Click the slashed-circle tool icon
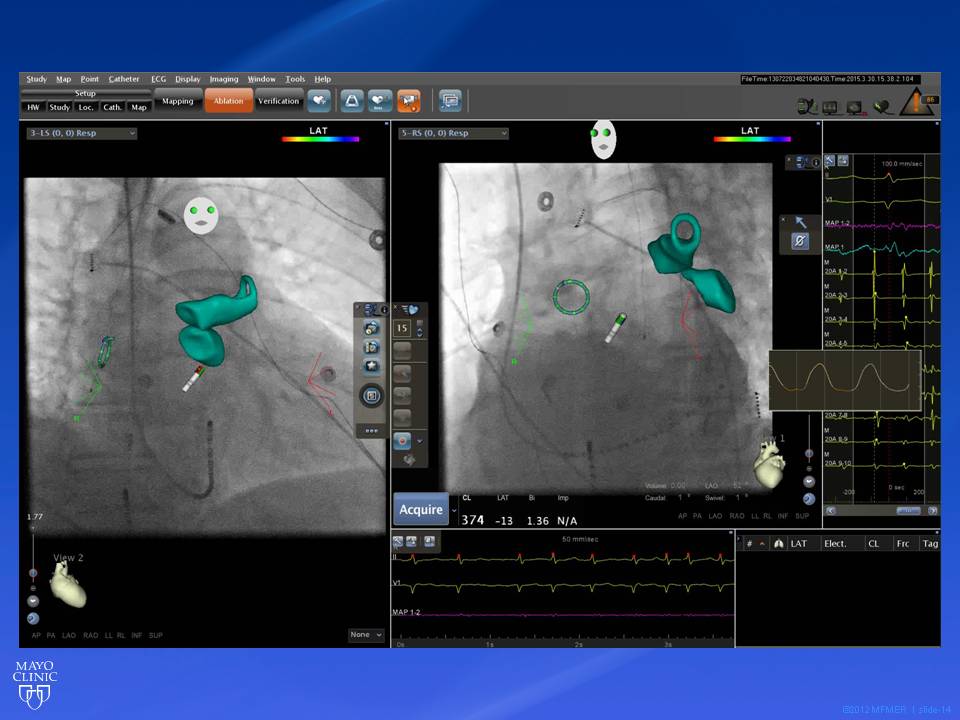 pos(800,241)
